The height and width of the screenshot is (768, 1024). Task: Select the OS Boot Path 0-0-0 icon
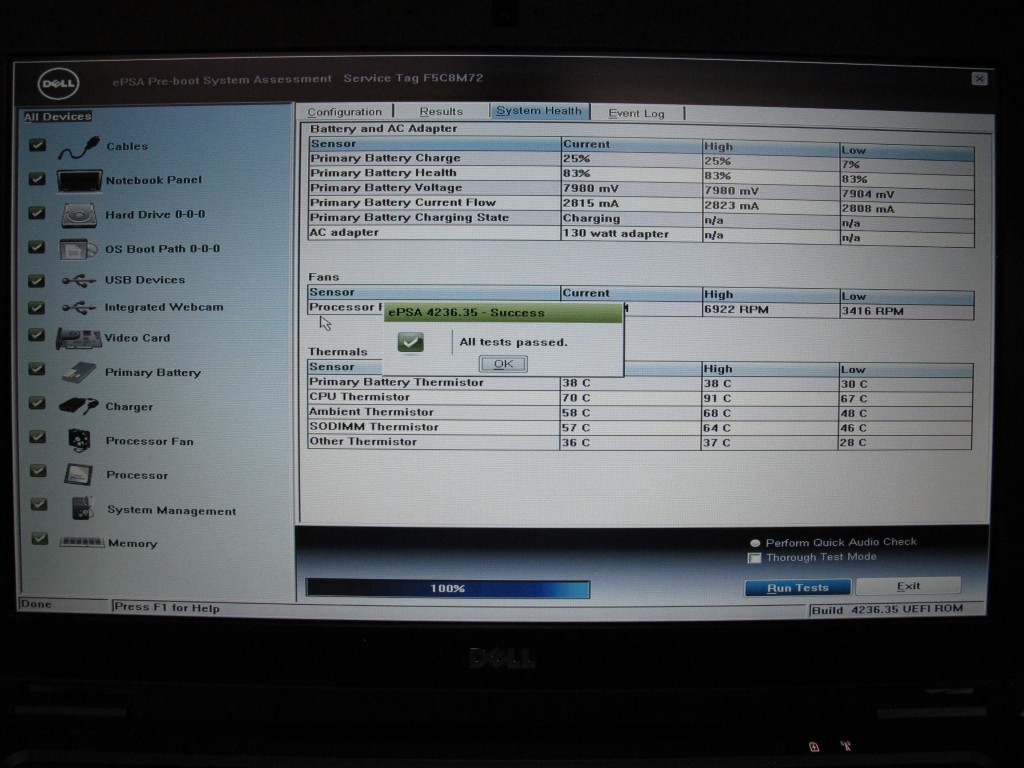[78, 249]
